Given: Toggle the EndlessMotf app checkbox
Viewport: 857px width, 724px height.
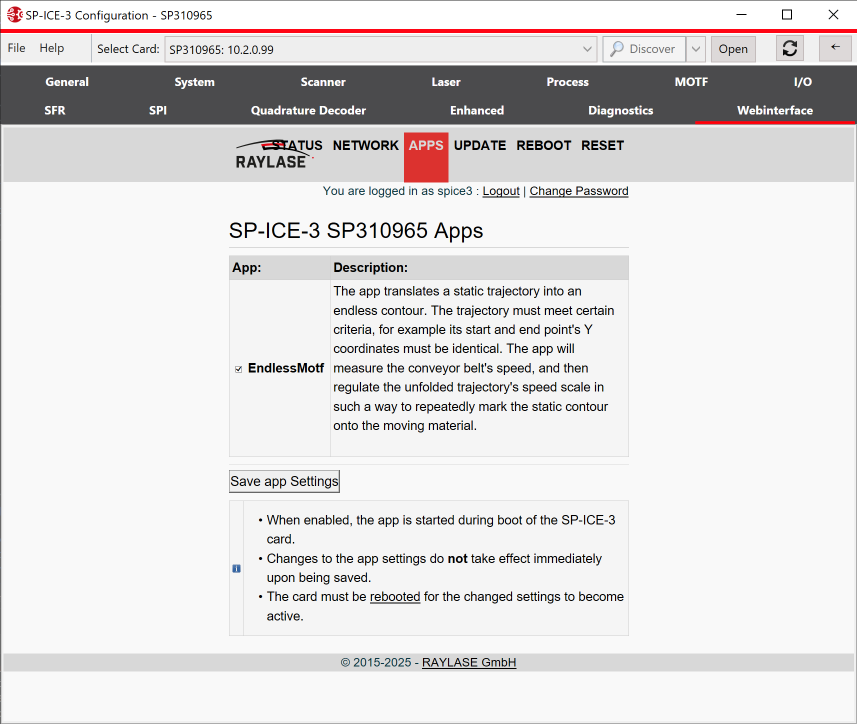Looking at the screenshot, I should click(x=238, y=369).
